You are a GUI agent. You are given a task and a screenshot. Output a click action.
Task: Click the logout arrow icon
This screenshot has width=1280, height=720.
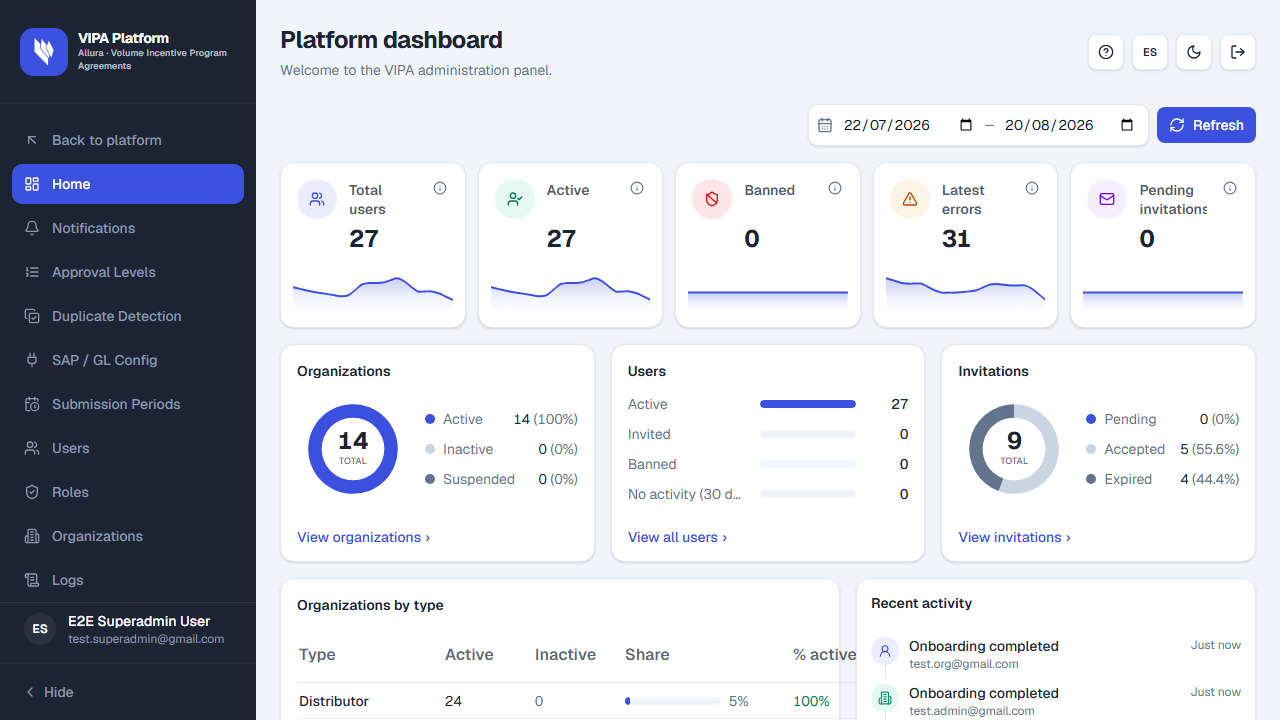click(1238, 52)
